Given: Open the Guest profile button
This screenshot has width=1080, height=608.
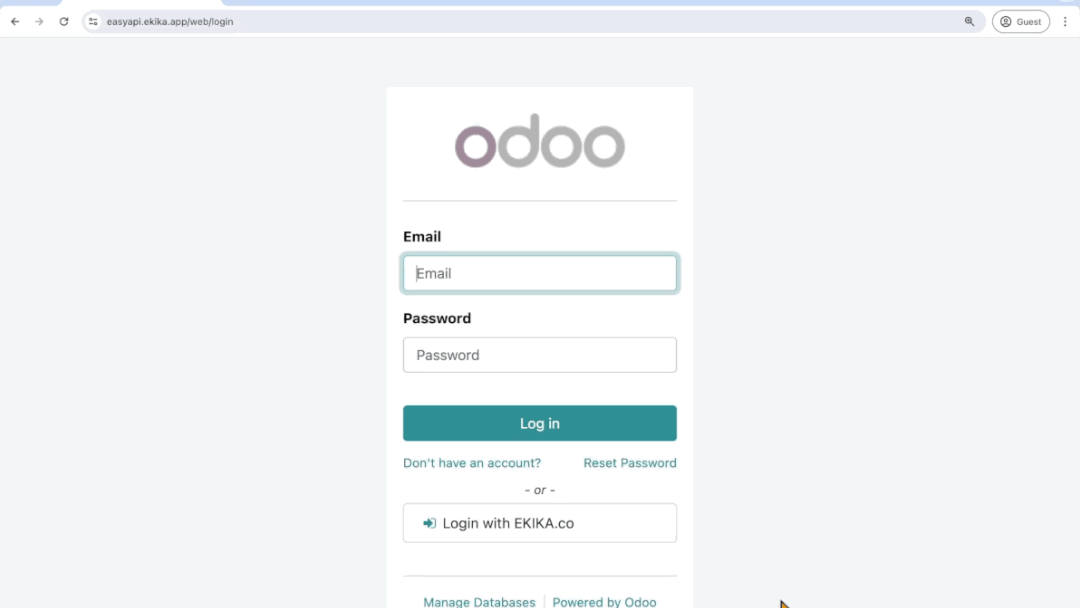Looking at the screenshot, I should pyautogui.click(x=1020, y=21).
